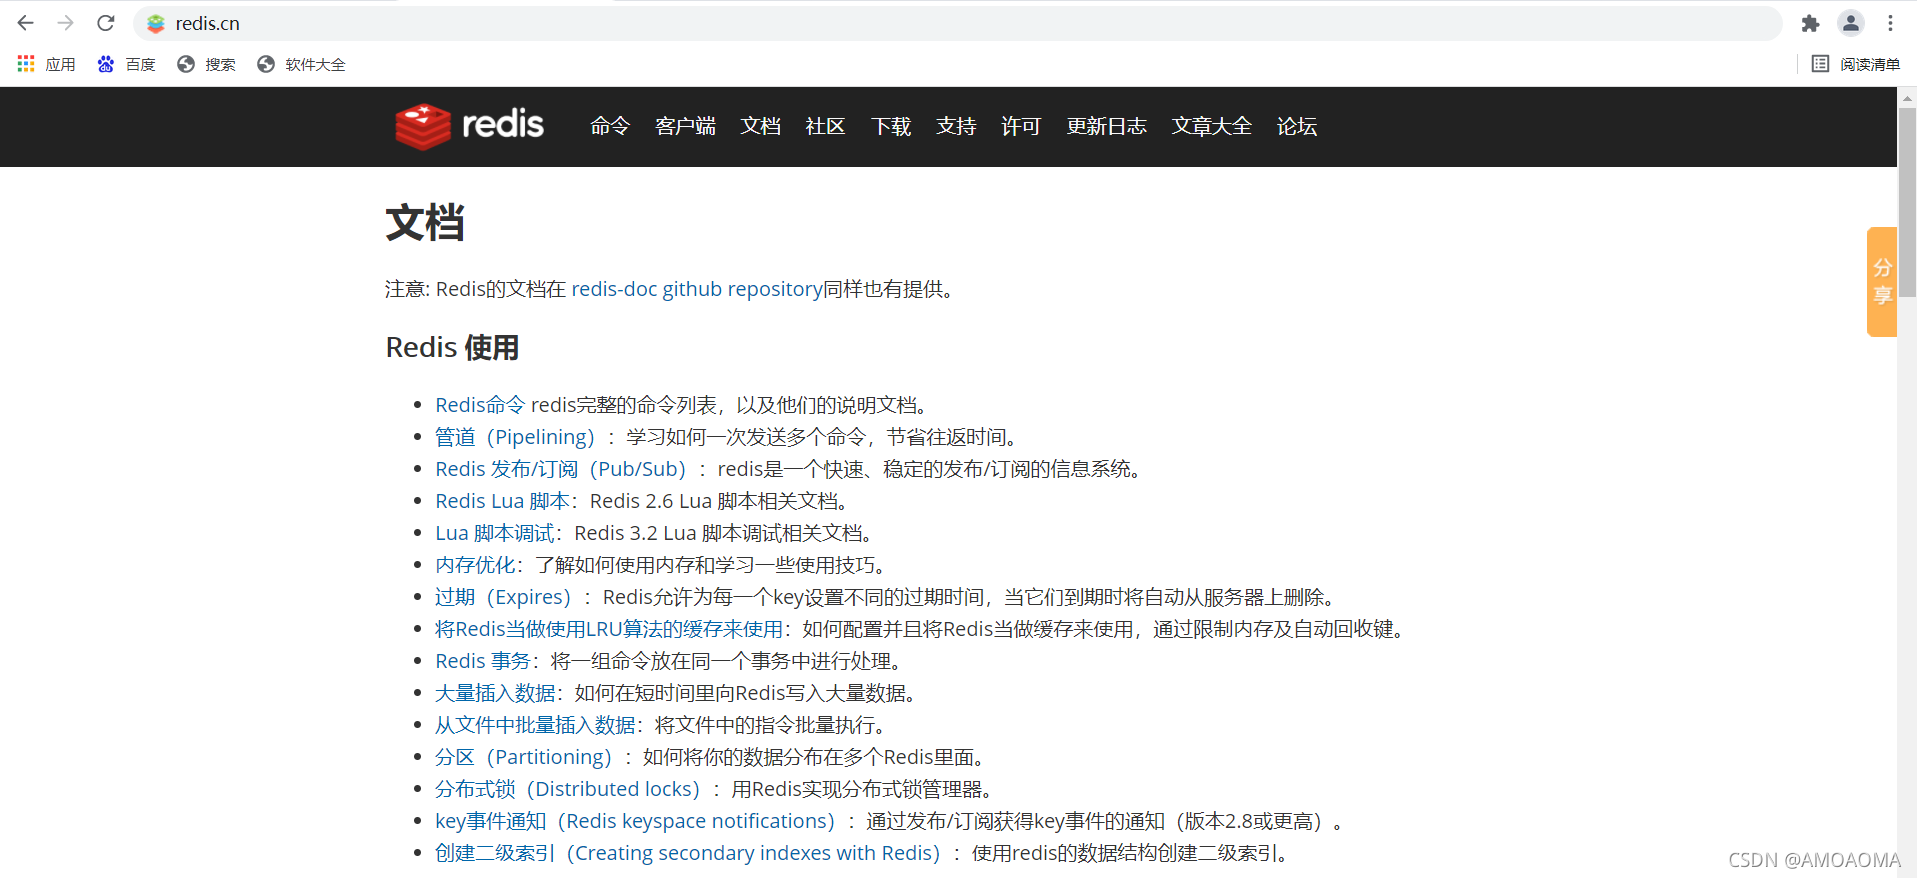Open the Chrome three-dot menu
Image resolution: width=1917 pixels, height=878 pixels.
click(1890, 23)
